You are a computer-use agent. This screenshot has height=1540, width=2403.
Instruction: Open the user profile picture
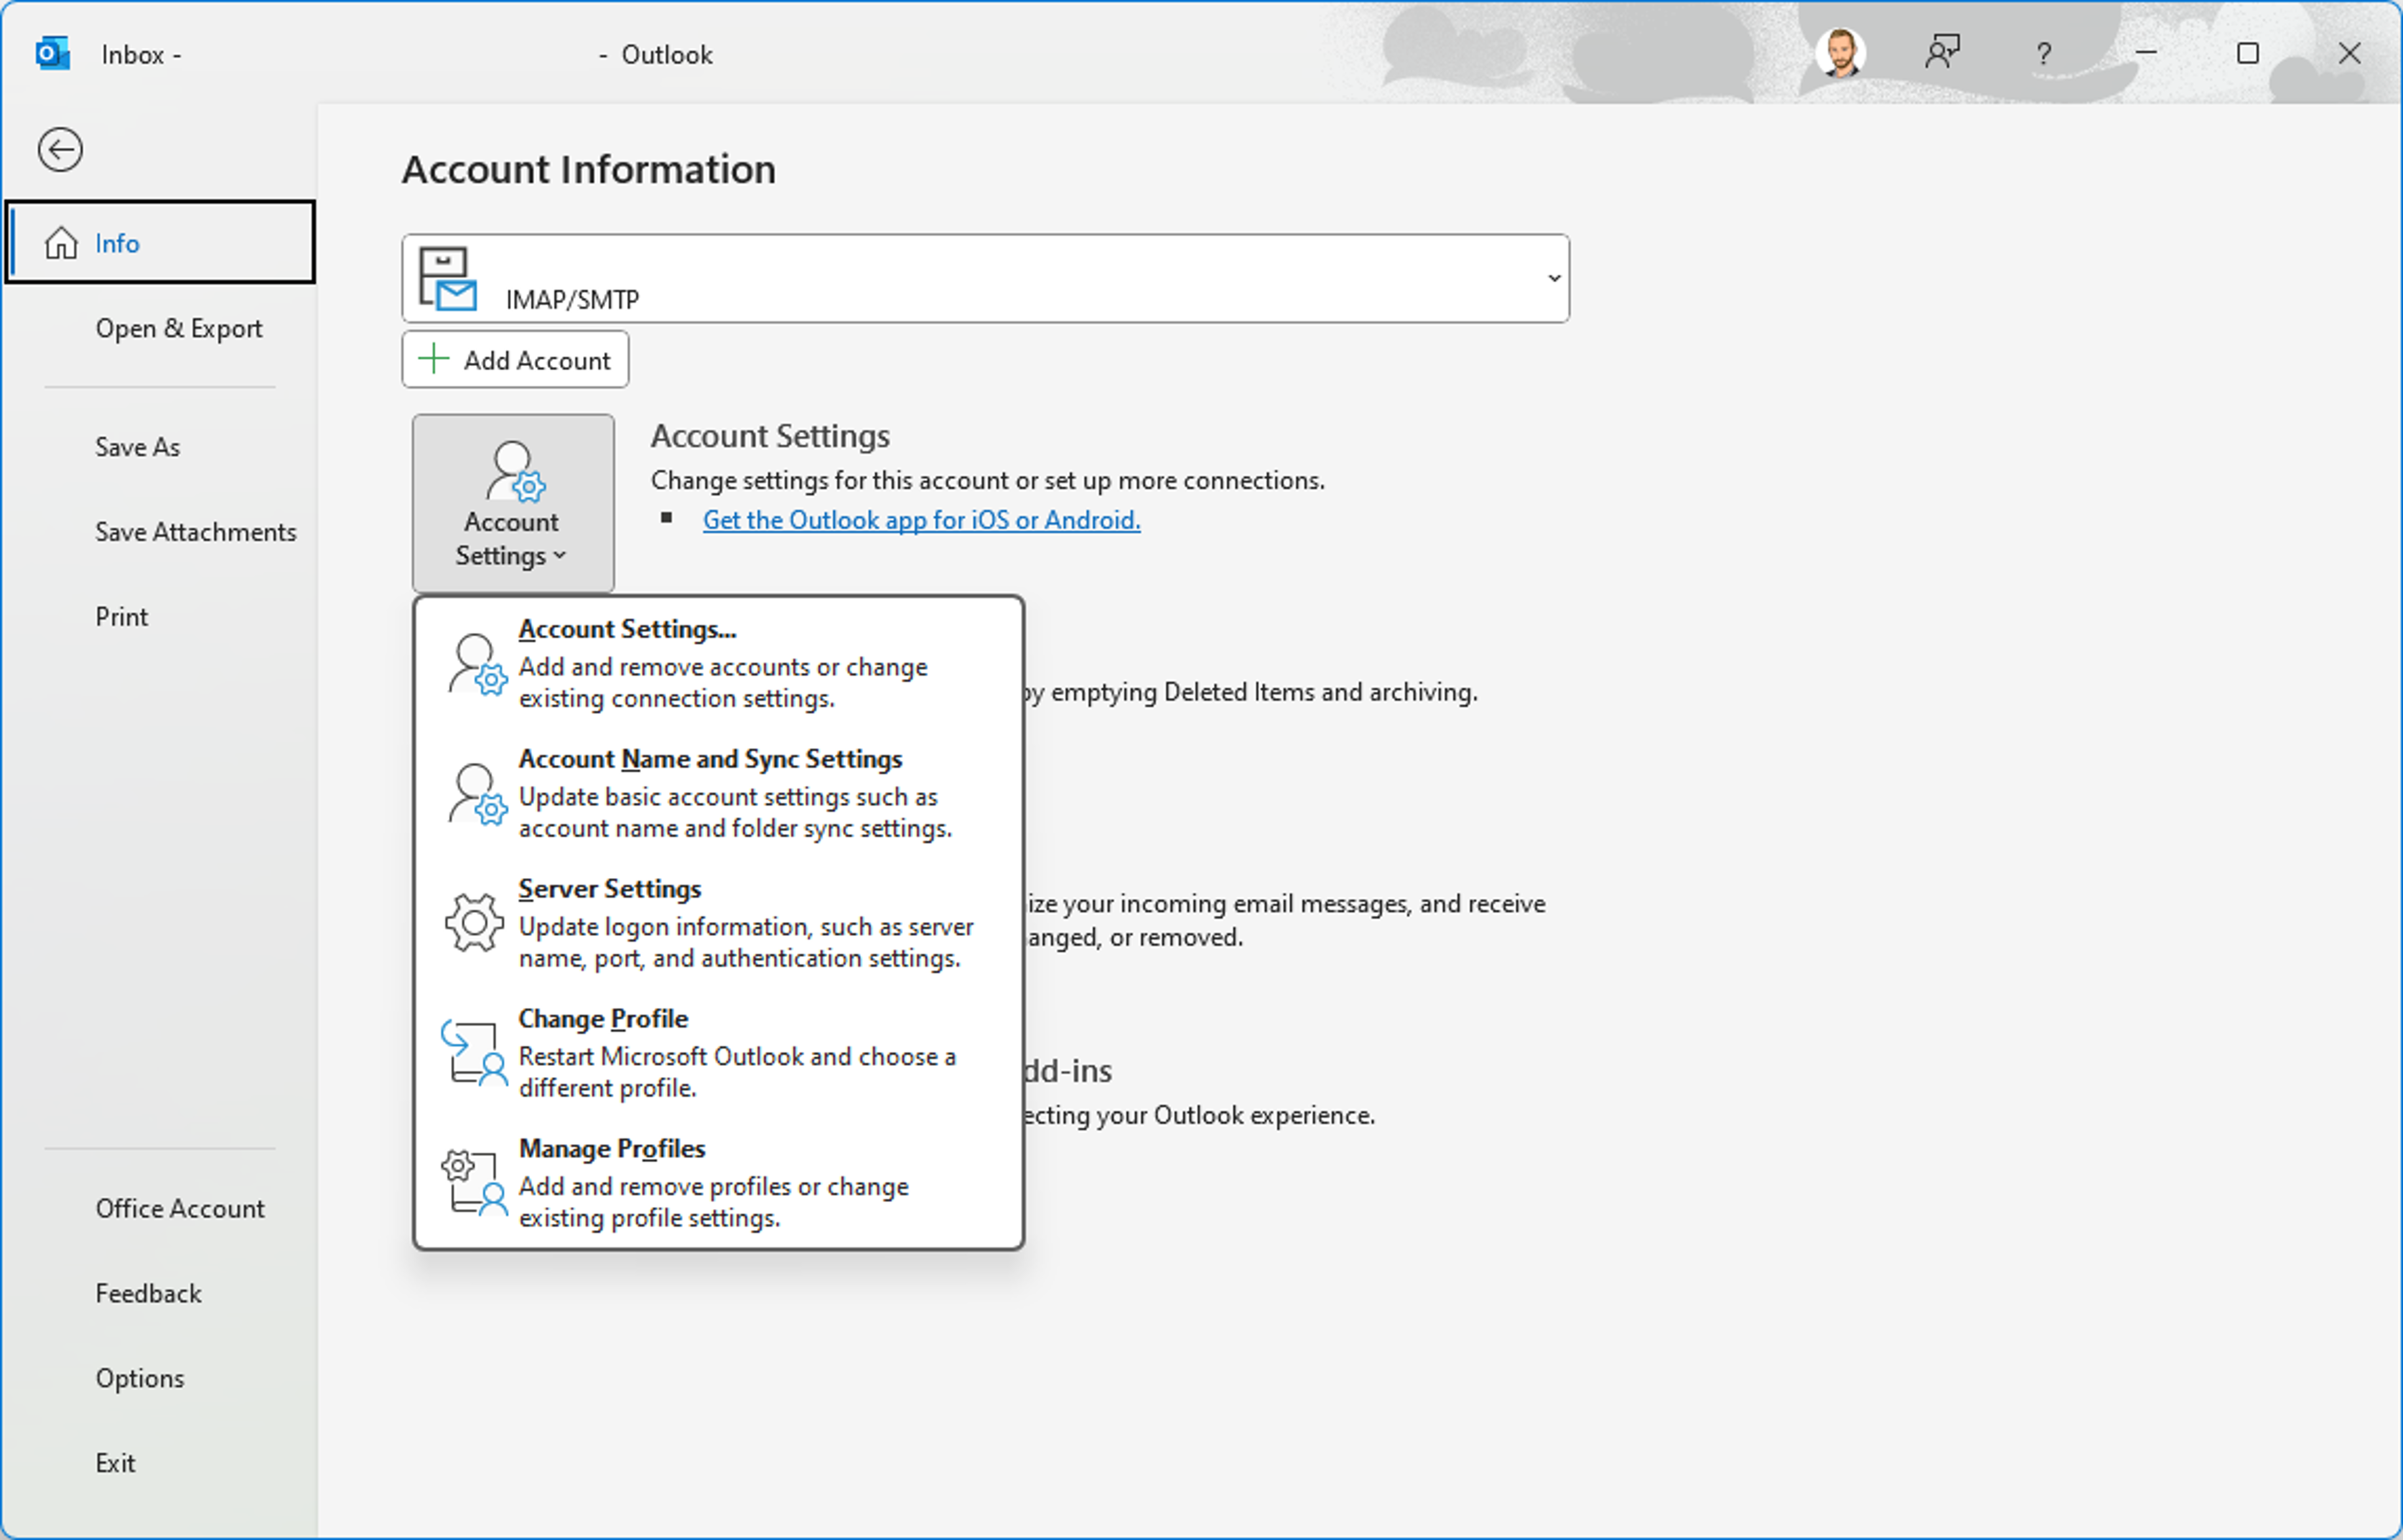(x=1841, y=53)
